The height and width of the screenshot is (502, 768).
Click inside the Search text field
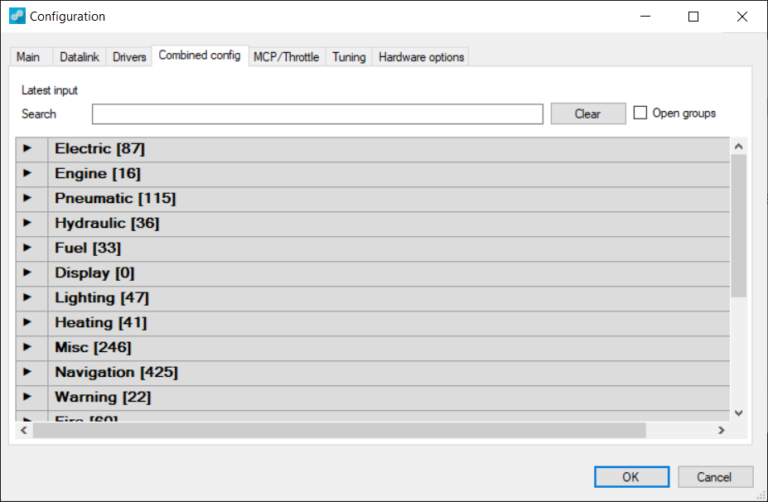tap(317, 114)
